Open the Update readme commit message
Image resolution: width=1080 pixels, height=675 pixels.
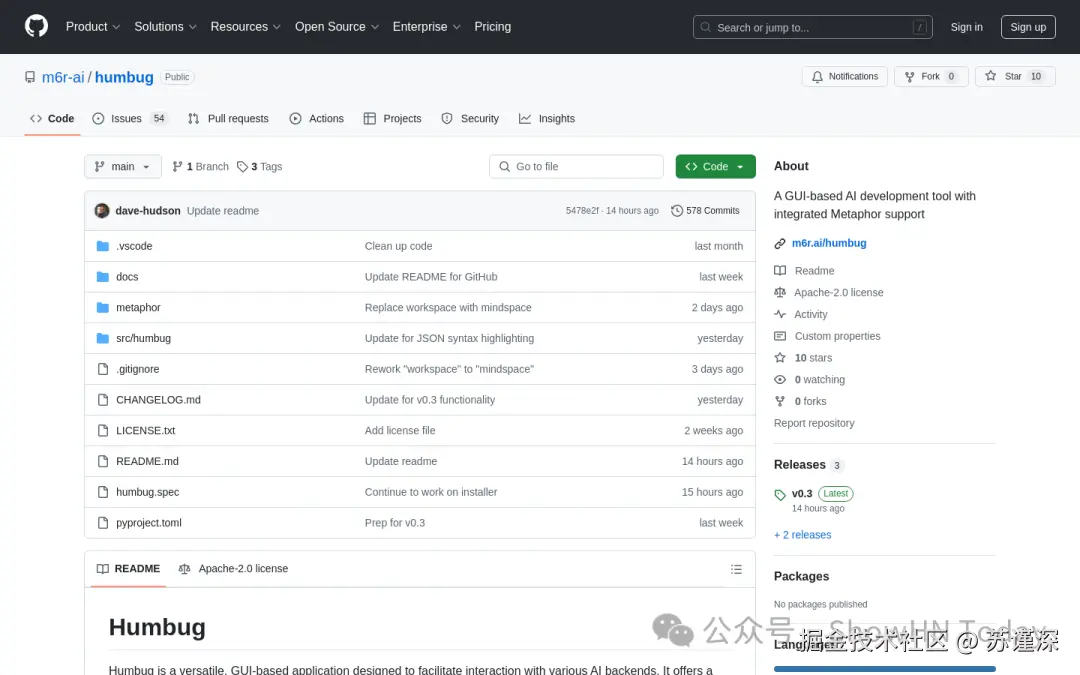tap(223, 211)
